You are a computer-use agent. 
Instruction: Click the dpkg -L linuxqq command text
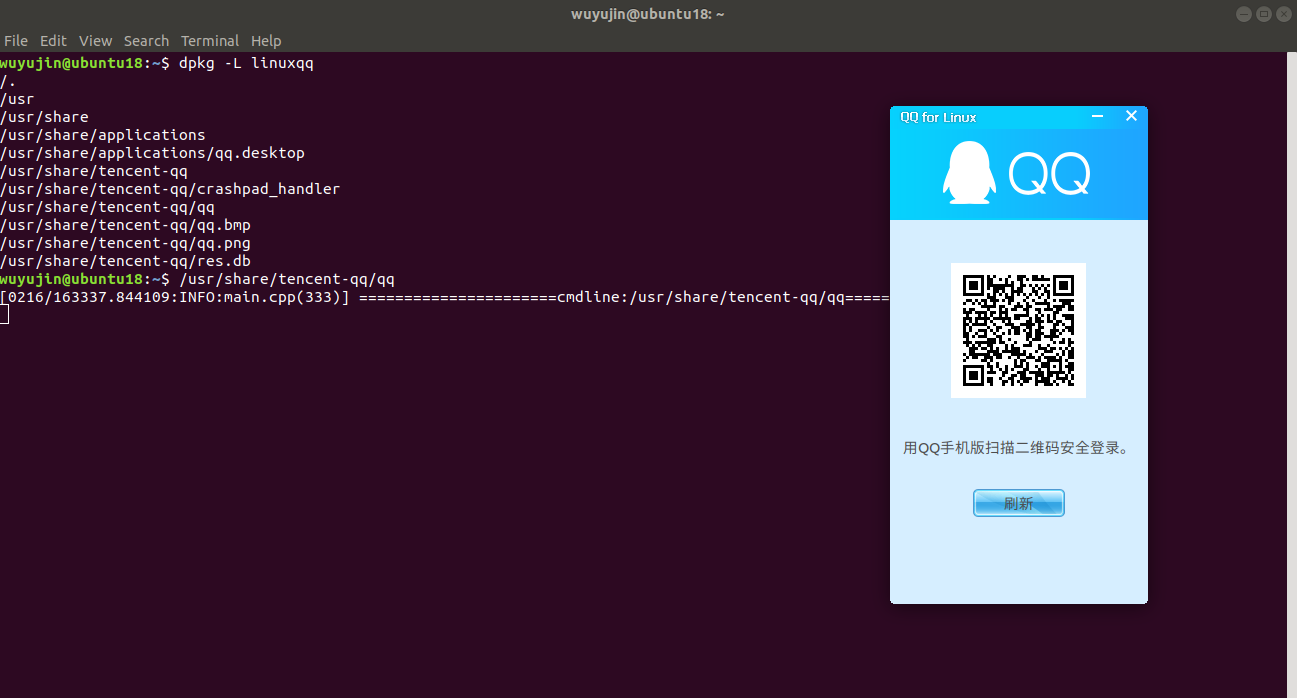pos(247,63)
